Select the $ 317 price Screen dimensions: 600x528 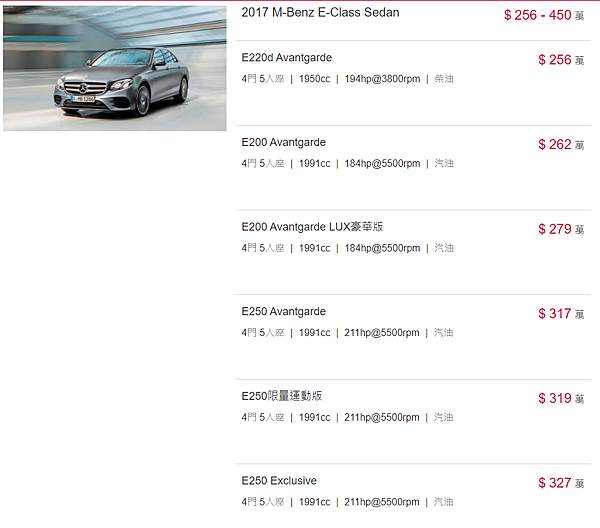[x=561, y=314]
